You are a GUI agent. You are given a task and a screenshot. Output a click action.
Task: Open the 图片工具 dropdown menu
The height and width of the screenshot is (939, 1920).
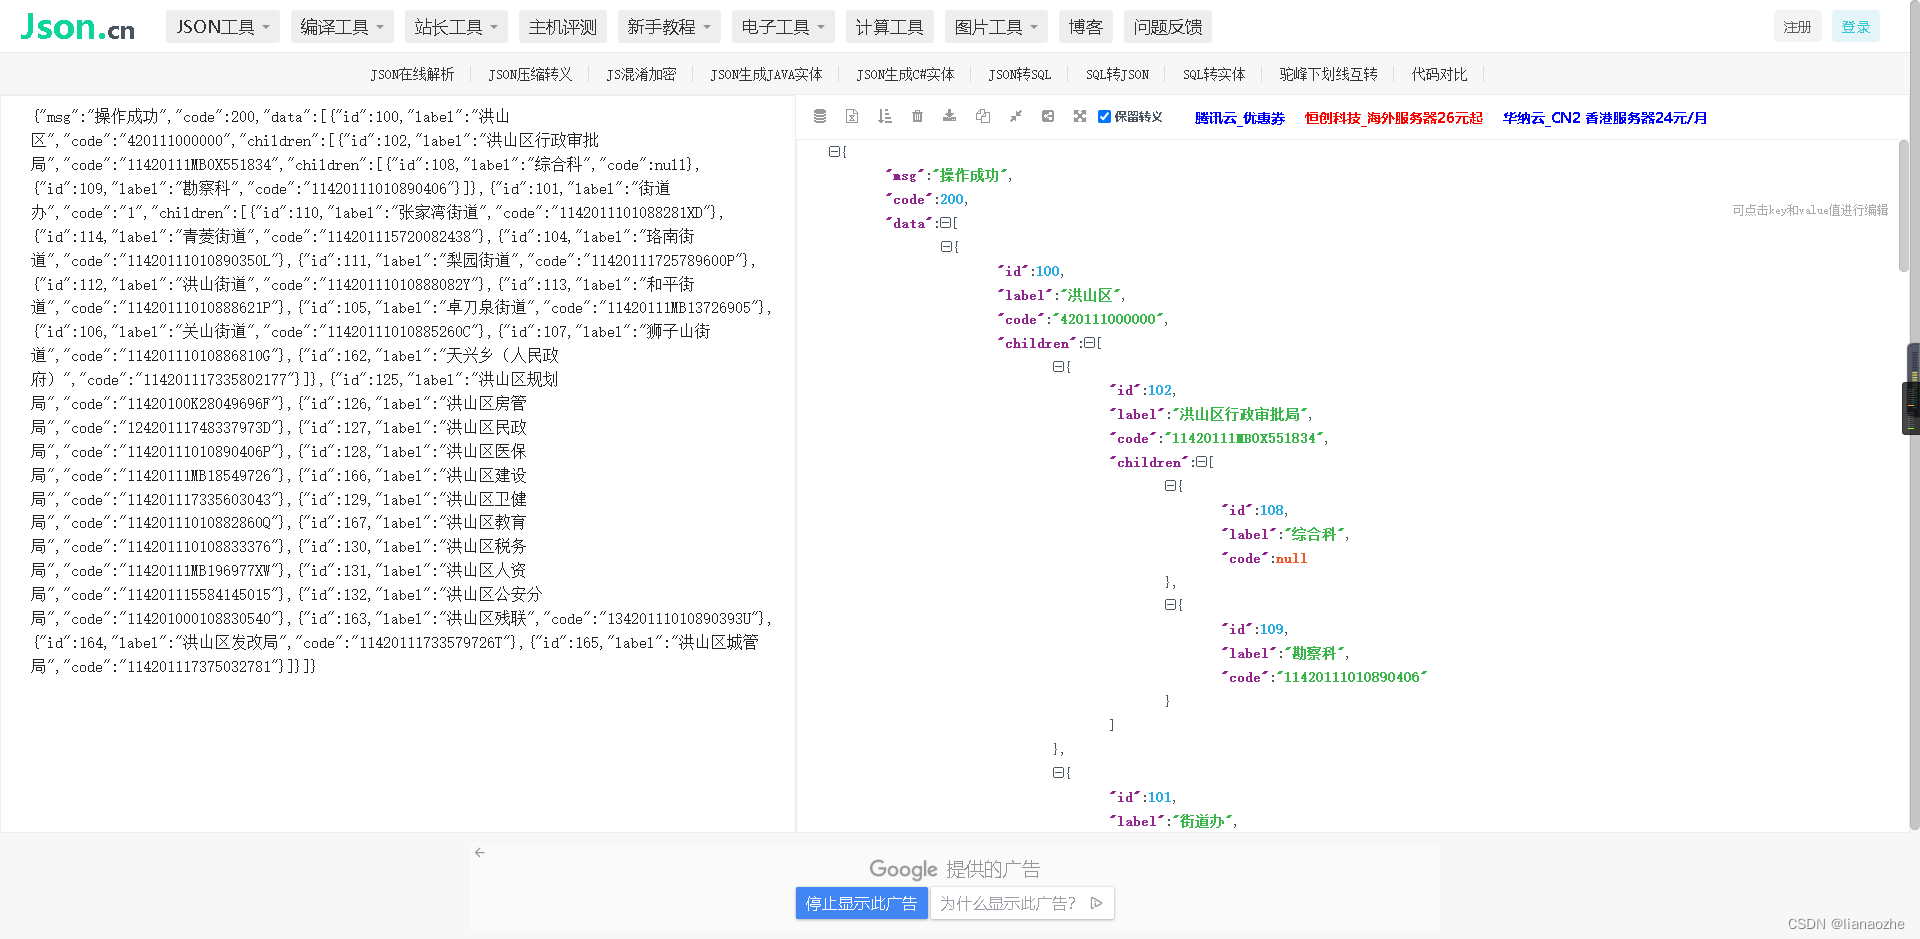point(995,27)
